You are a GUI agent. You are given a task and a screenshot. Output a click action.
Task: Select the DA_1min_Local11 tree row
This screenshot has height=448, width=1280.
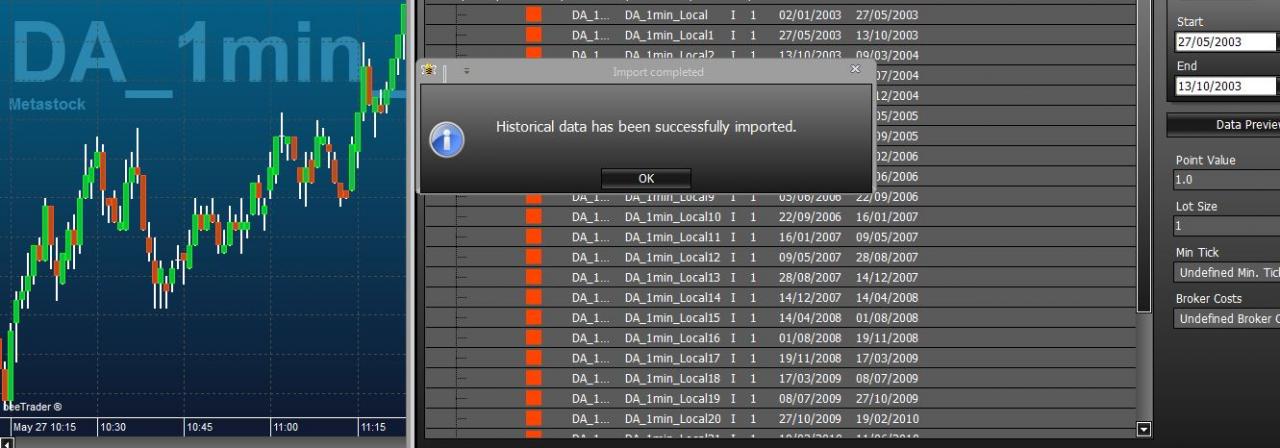[781, 237]
